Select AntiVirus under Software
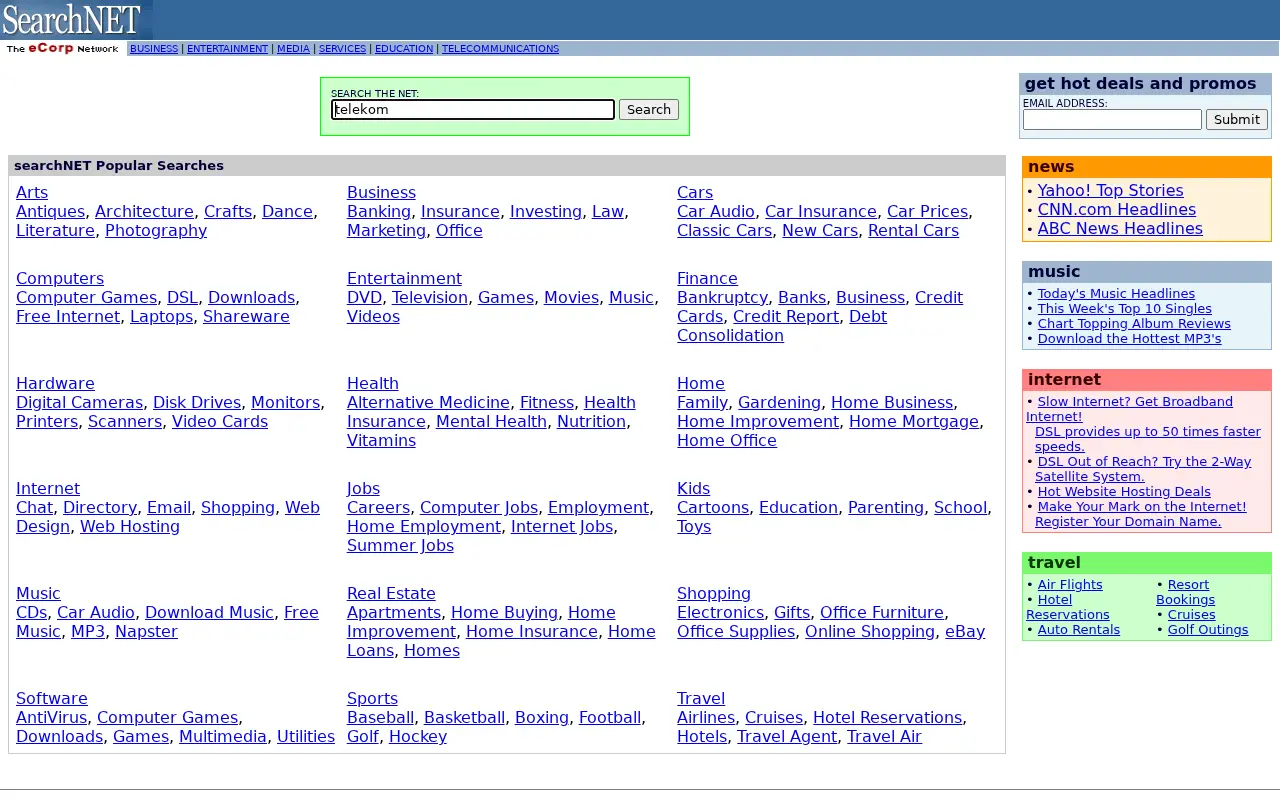1280x800 pixels. 51,718
